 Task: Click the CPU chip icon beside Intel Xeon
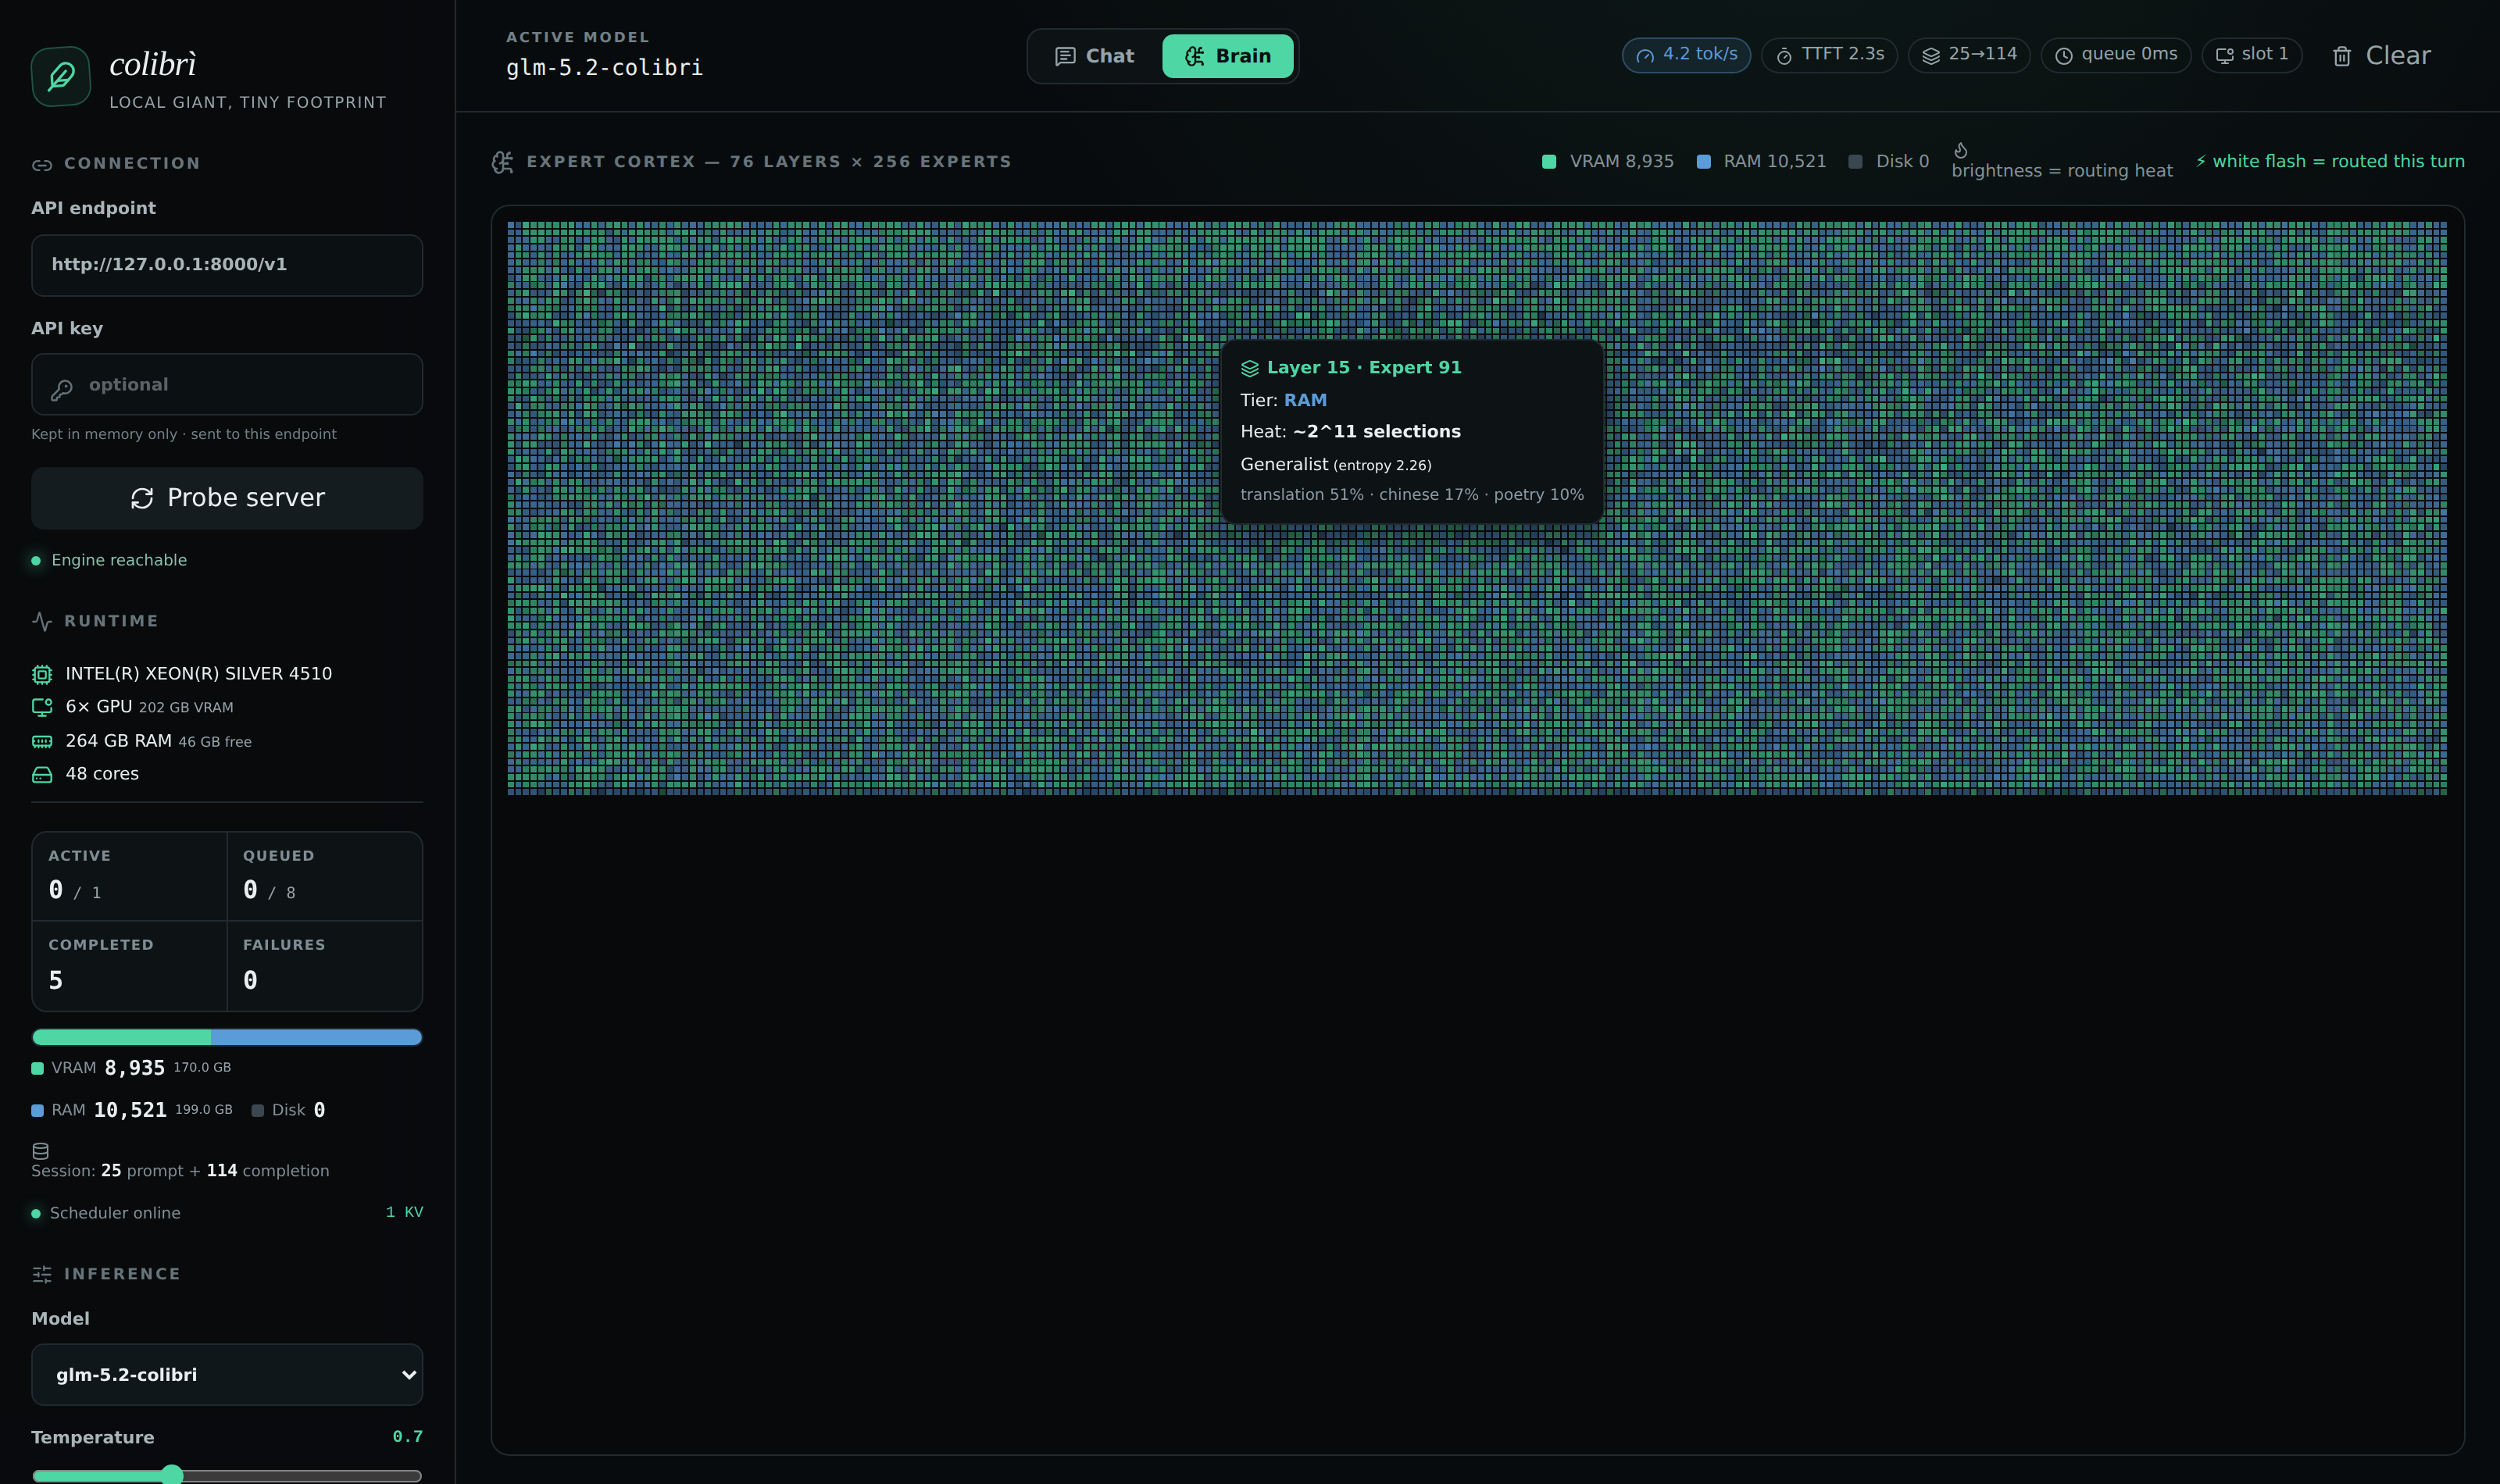[x=42, y=674]
